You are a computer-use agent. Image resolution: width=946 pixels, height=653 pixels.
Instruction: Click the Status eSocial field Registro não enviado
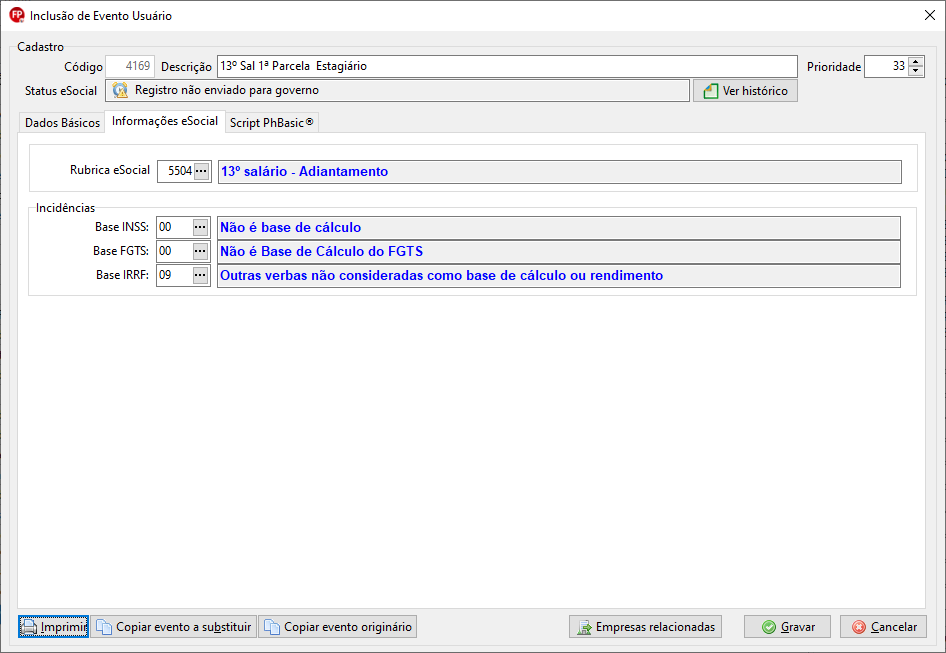click(x=398, y=91)
